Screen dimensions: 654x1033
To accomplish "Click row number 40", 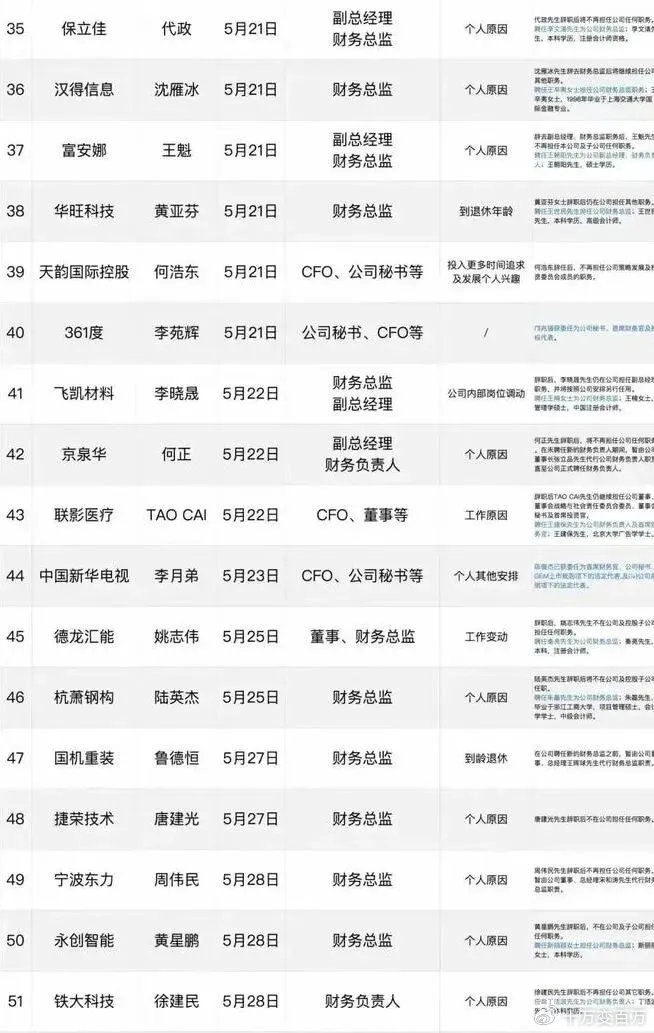I will tap(15, 333).
